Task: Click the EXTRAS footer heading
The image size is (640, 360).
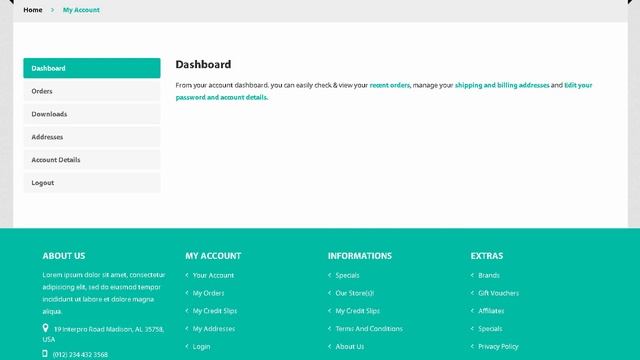Action: point(487,256)
